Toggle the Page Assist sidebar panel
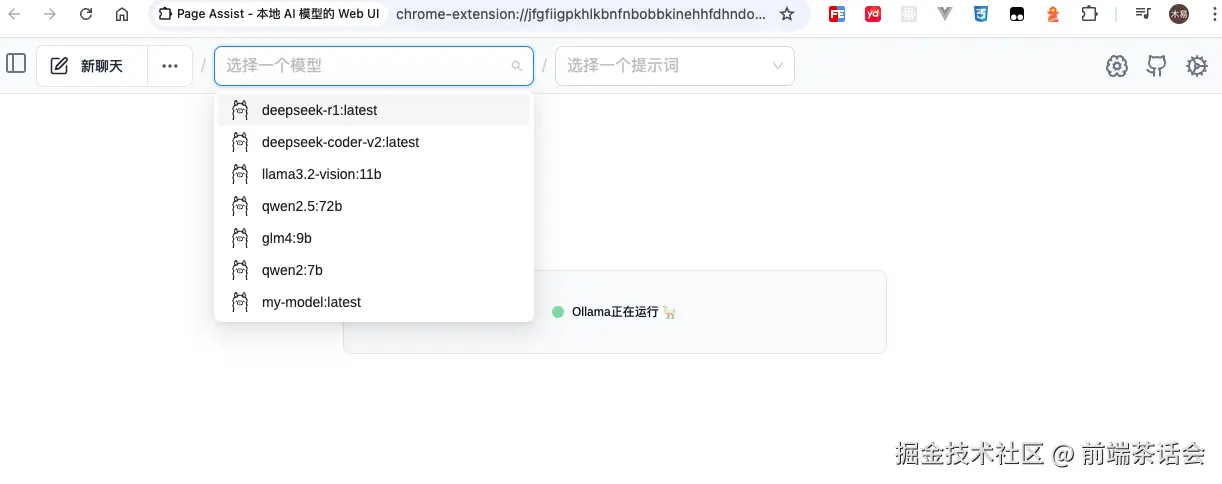The width and height of the screenshot is (1222, 484). coord(16,64)
